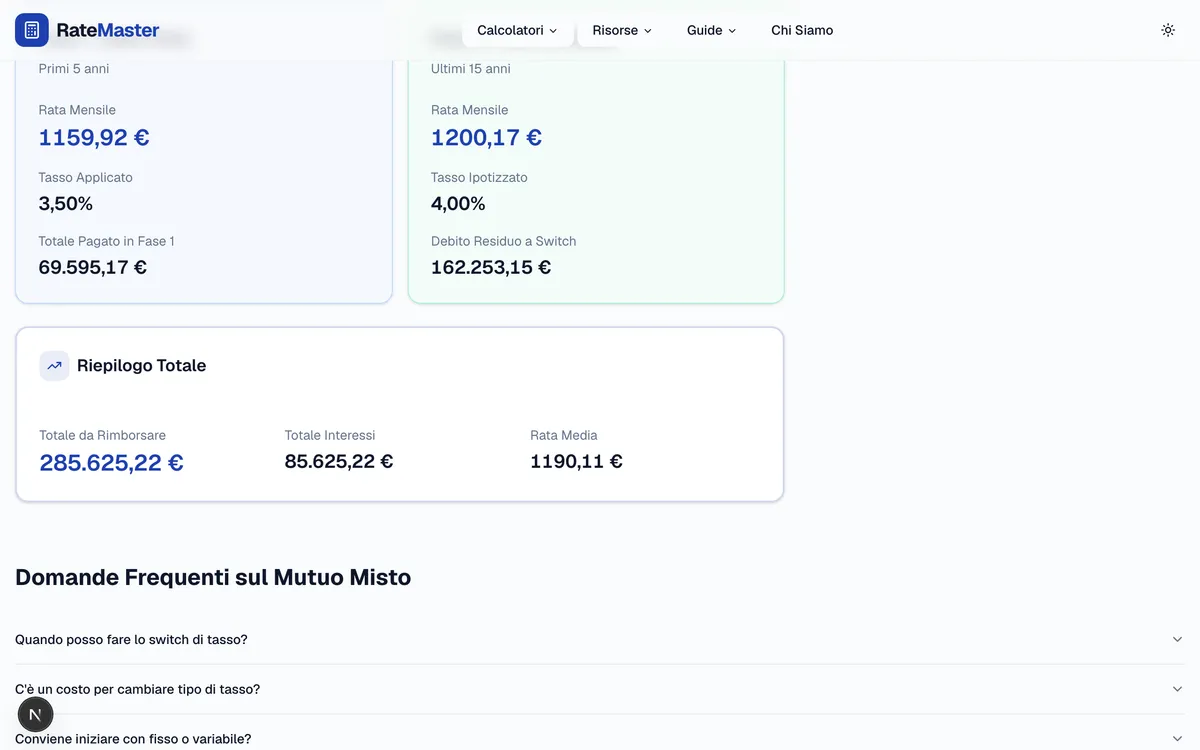1200x750 pixels.
Task: Toggle the light/dark theme sun icon
Action: pos(1168,30)
